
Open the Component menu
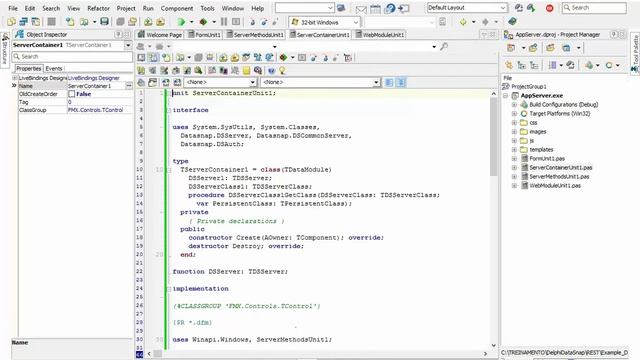tap(177, 8)
